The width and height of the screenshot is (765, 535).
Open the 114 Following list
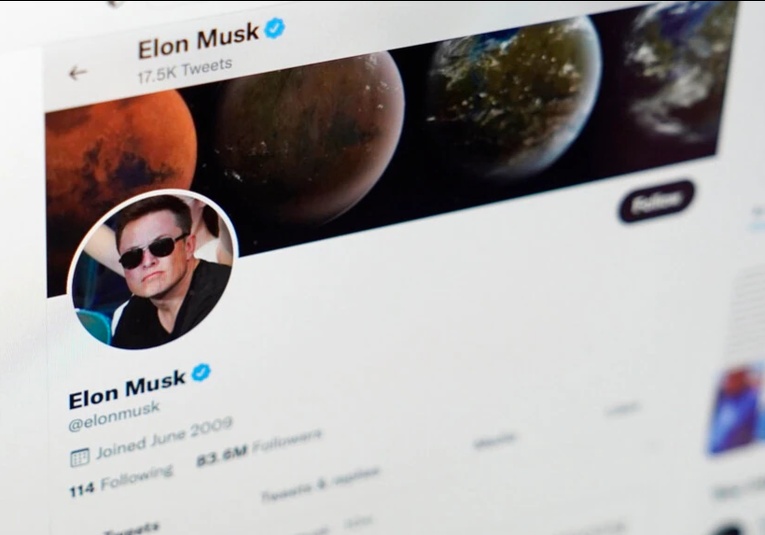tap(121, 480)
